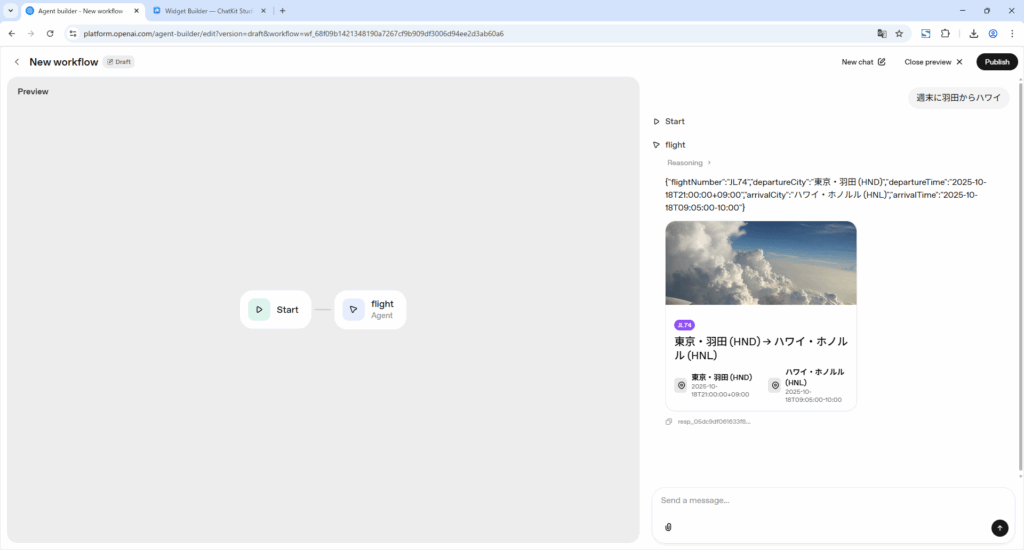Bookmark this page with the star icon
1024x550 pixels.
899,33
